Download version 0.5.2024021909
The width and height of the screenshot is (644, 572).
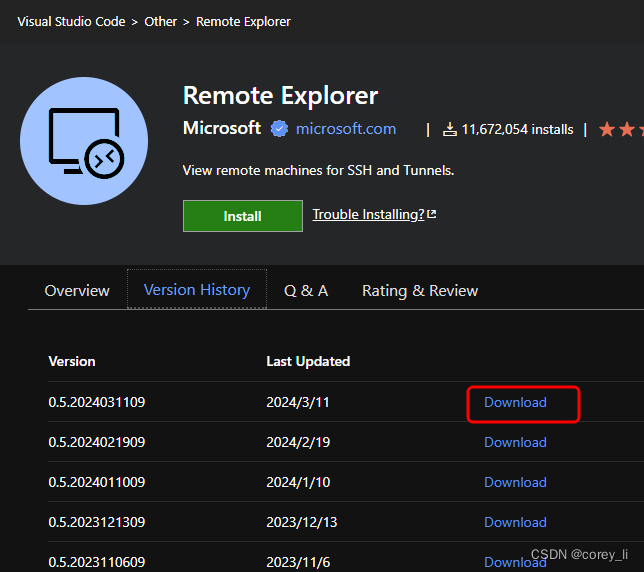tap(515, 442)
